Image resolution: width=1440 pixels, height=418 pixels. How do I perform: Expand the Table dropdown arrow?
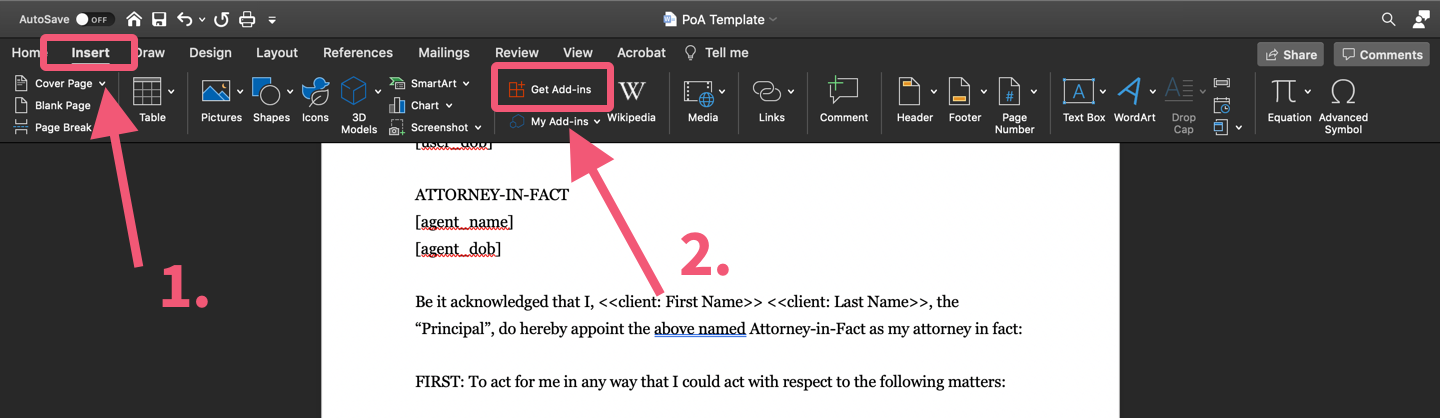pos(171,92)
